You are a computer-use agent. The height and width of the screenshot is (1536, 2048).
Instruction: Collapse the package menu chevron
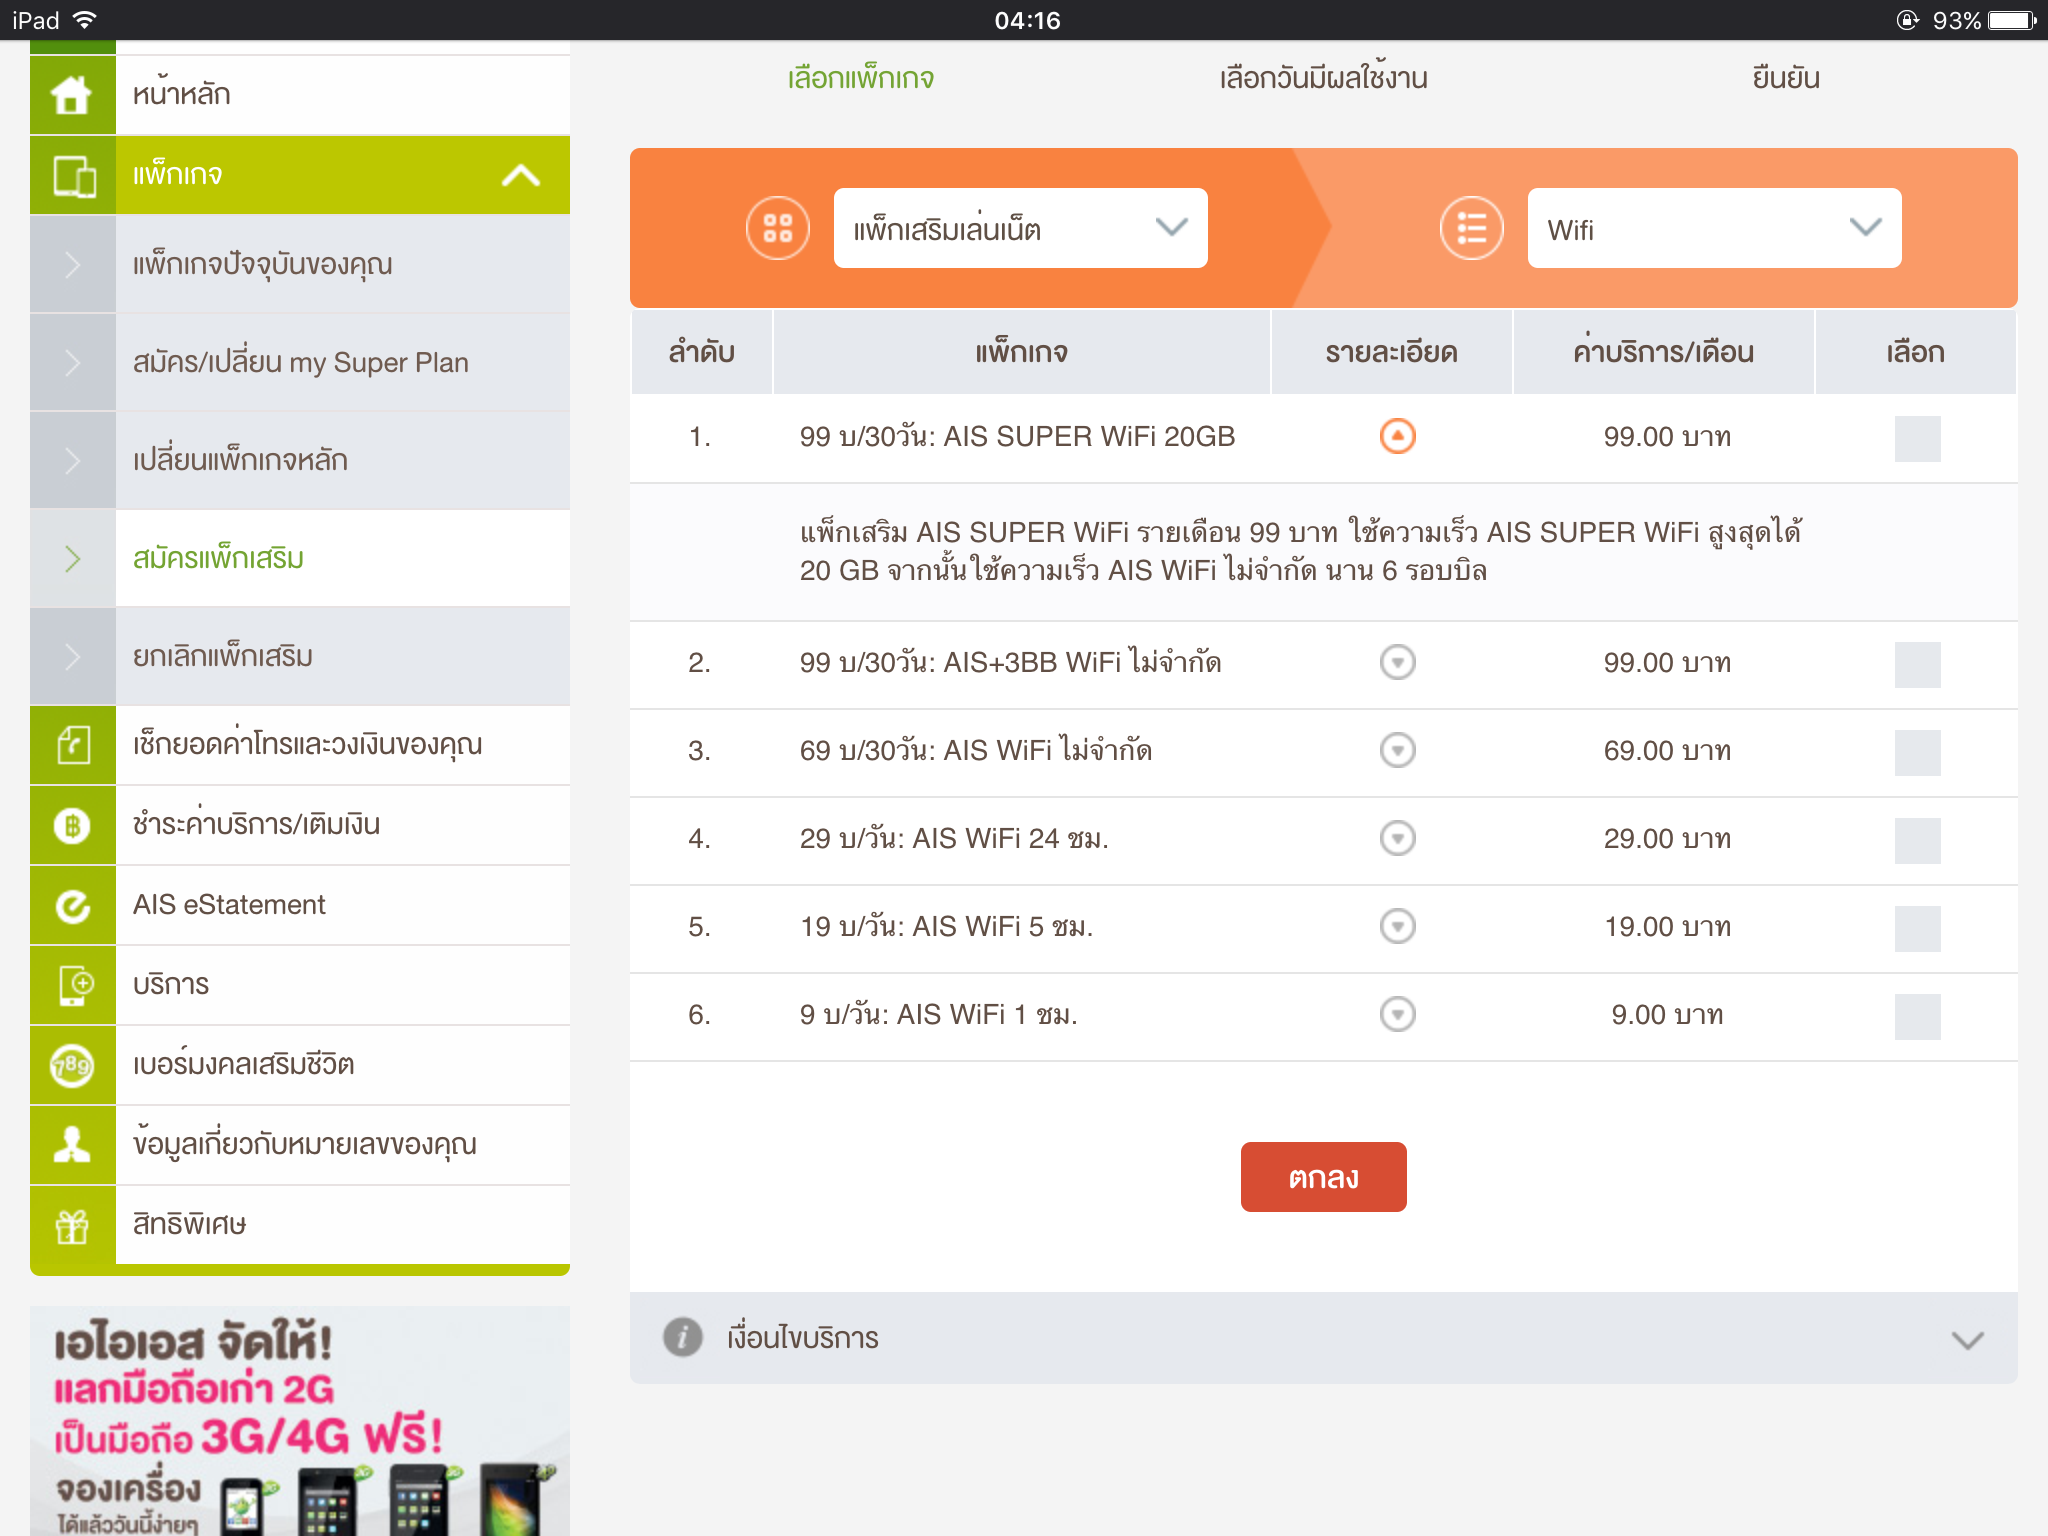[x=521, y=175]
